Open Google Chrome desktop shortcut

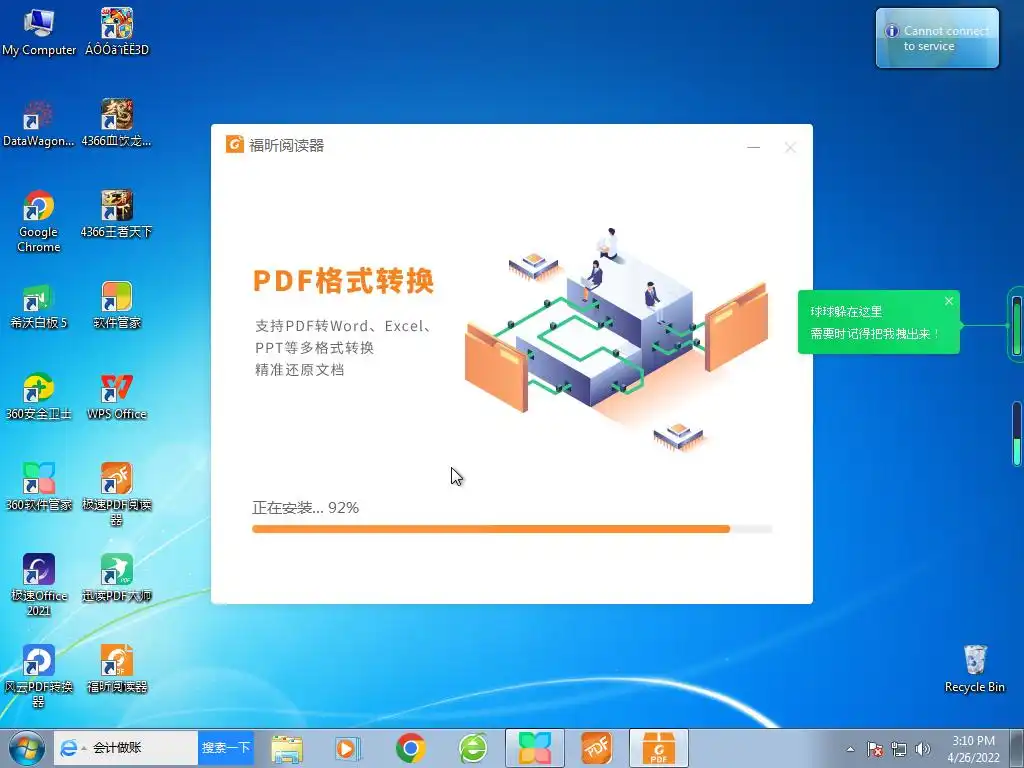[39, 222]
